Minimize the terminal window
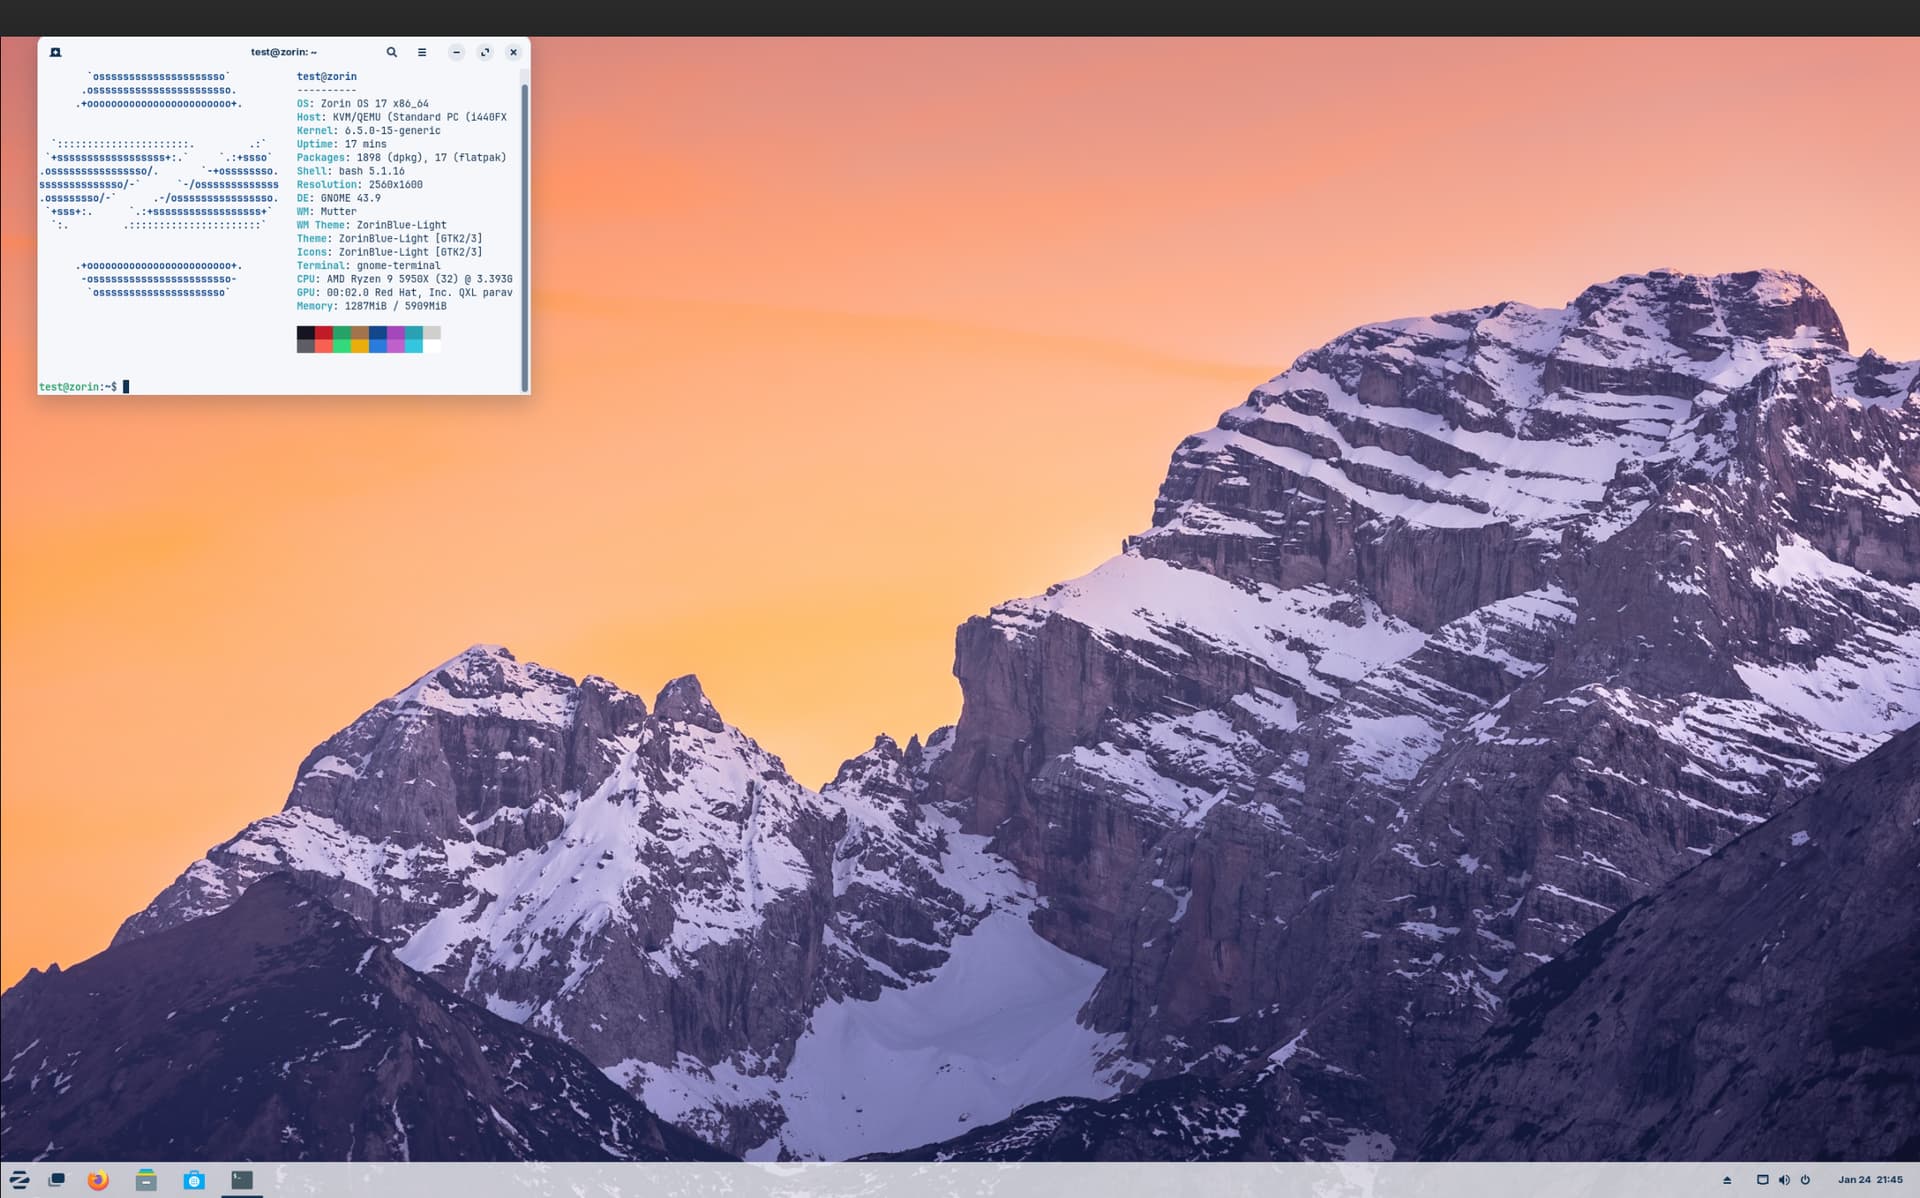This screenshot has height=1198, width=1920. click(x=456, y=52)
